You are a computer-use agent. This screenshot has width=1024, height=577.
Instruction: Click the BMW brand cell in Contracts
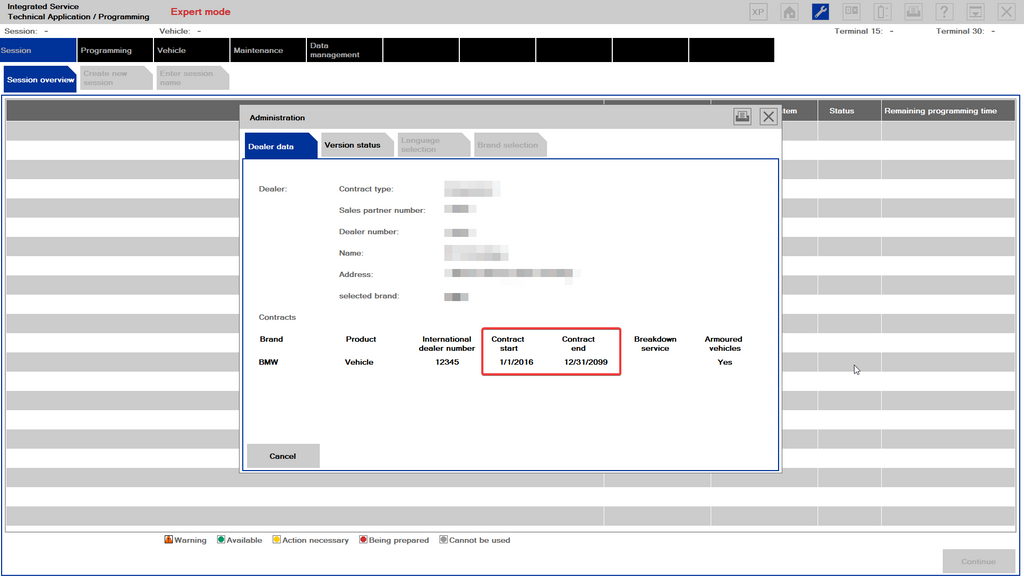[x=268, y=362]
